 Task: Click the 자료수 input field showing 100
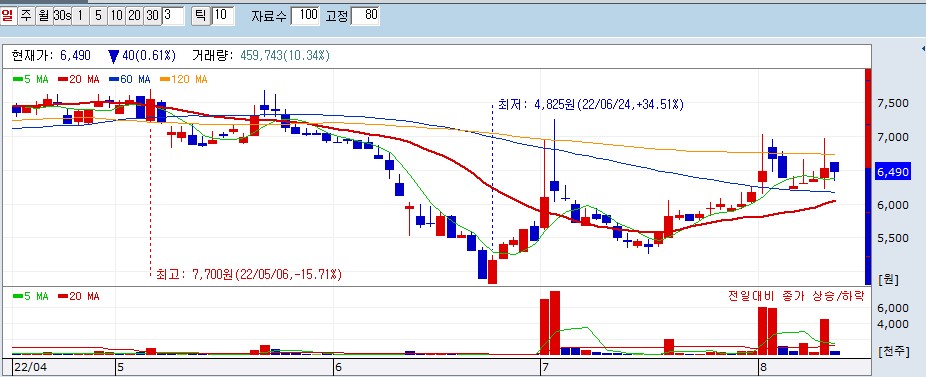[305, 15]
